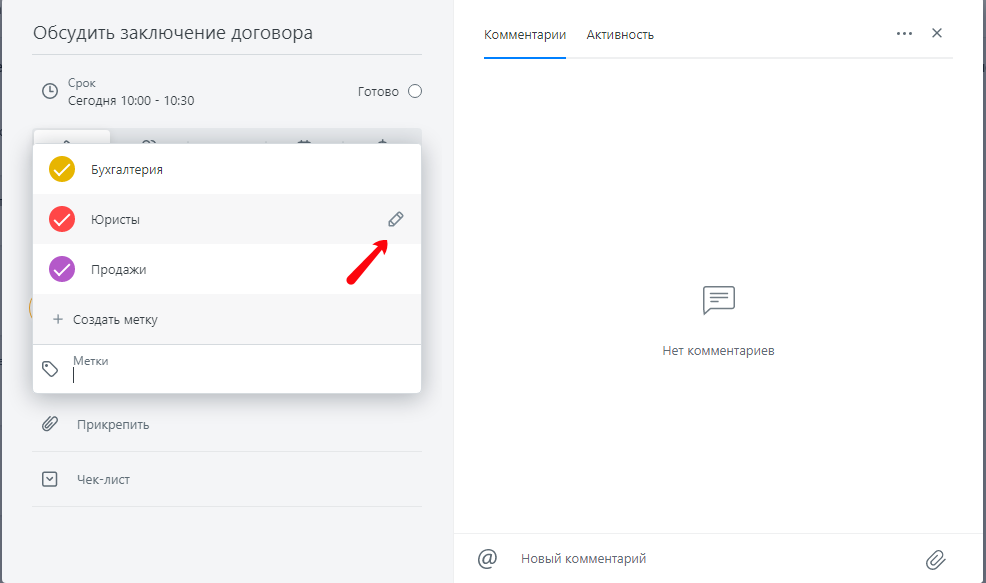The width and height of the screenshot is (986, 583).
Task: Click the Готово label text
Action: (378, 92)
